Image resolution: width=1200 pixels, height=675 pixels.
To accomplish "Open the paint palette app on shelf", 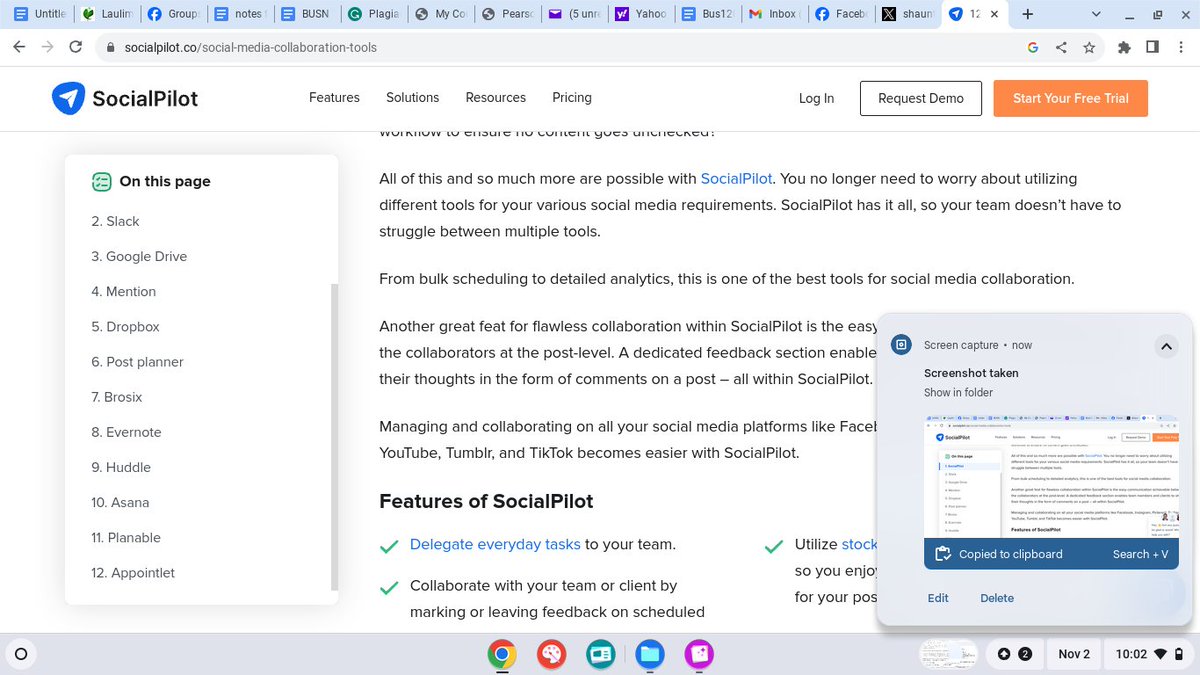I will [551, 654].
